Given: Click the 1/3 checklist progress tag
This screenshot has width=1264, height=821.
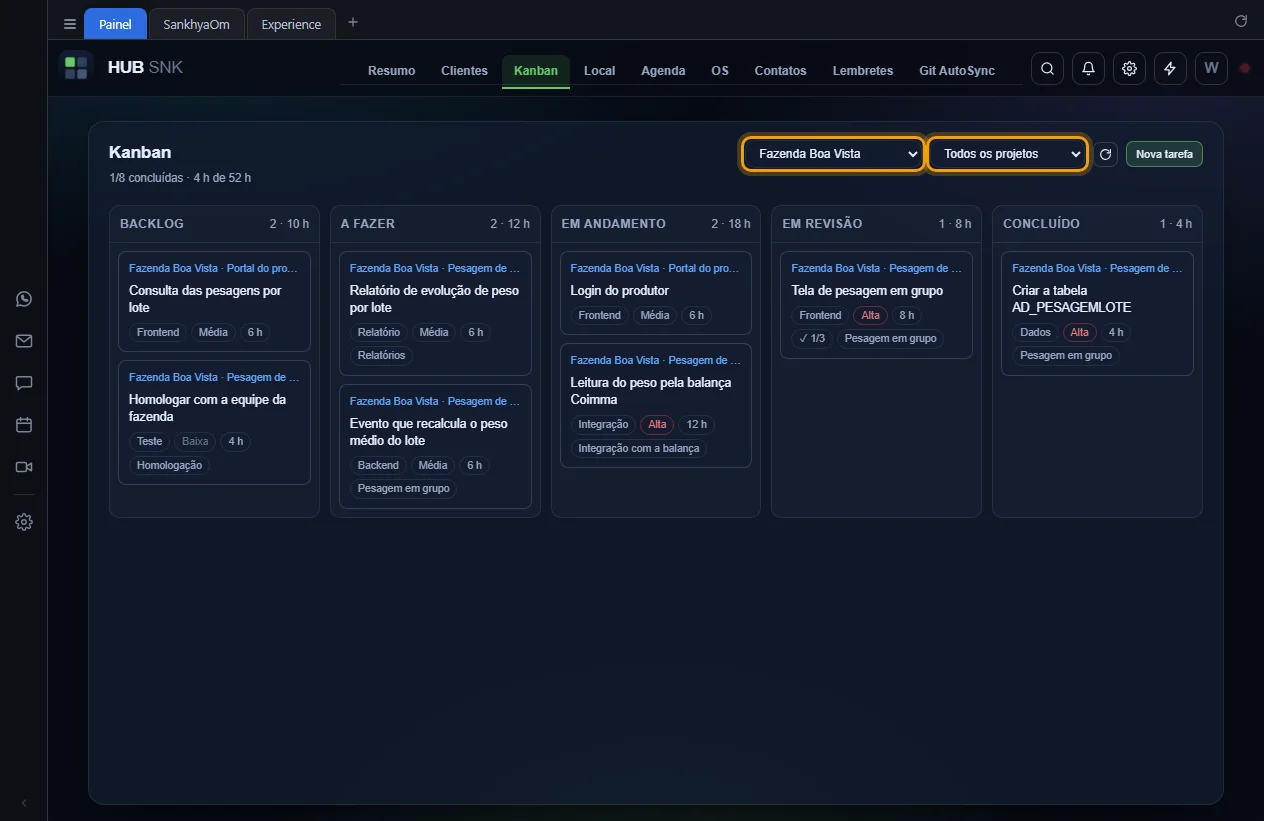Looking at the screenshot, I should click(x=812, y=338).
